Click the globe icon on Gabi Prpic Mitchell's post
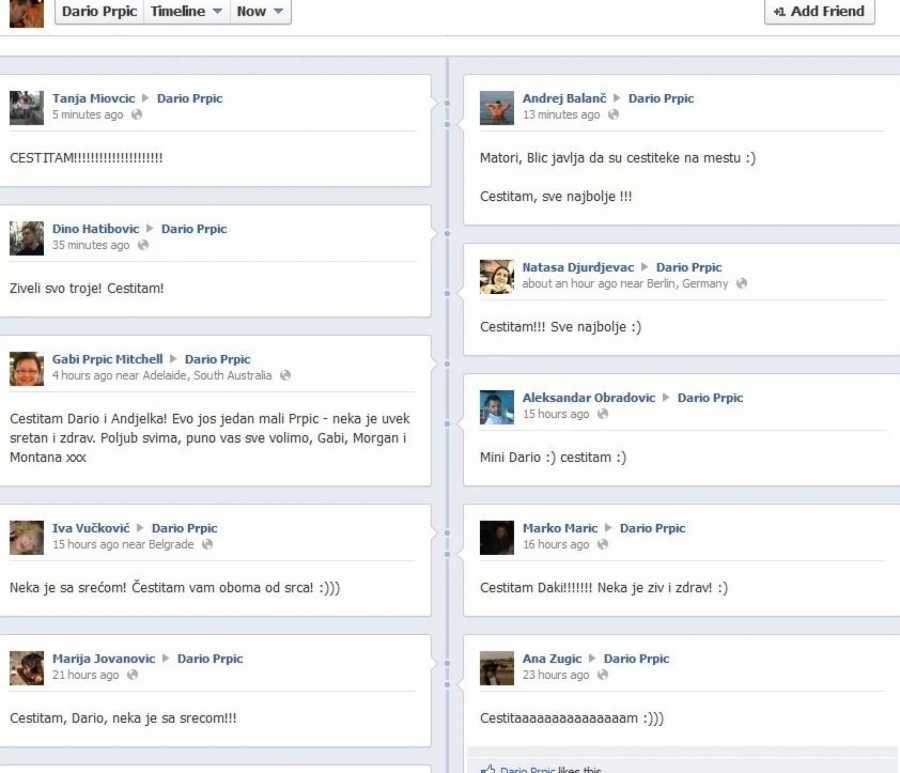Image resolution: width=900 pixels, height=773 pixels. [285, 376]
